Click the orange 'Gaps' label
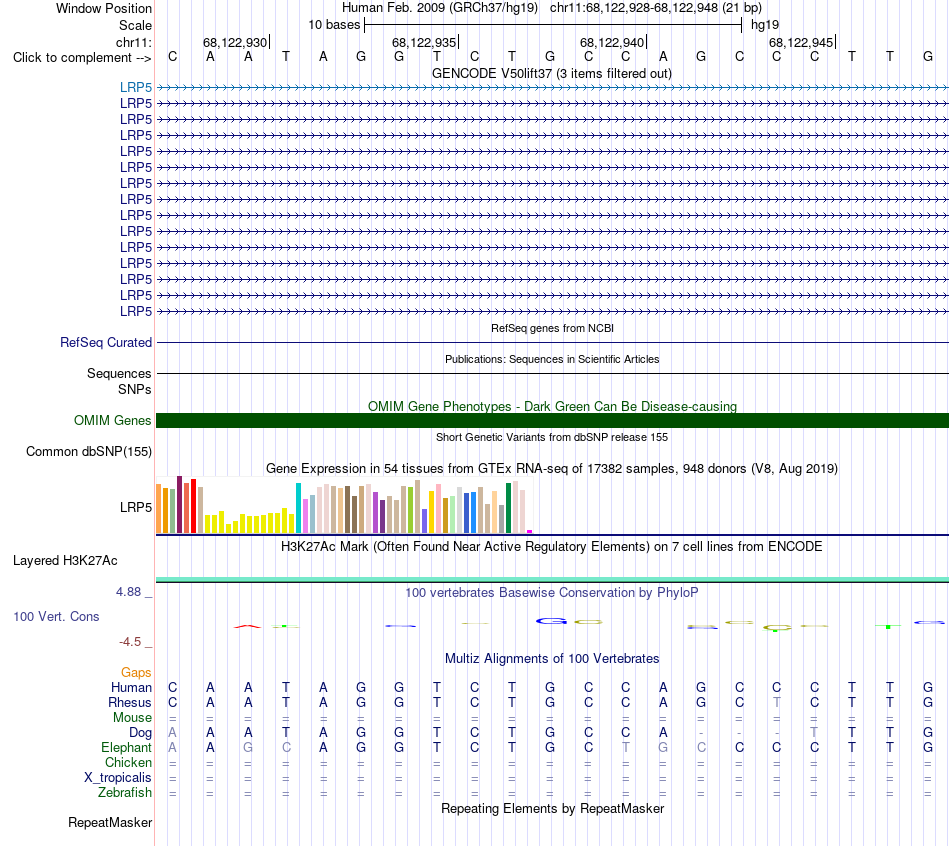The width and height of the screenshot is (950, 846). (x=136, y=673)
